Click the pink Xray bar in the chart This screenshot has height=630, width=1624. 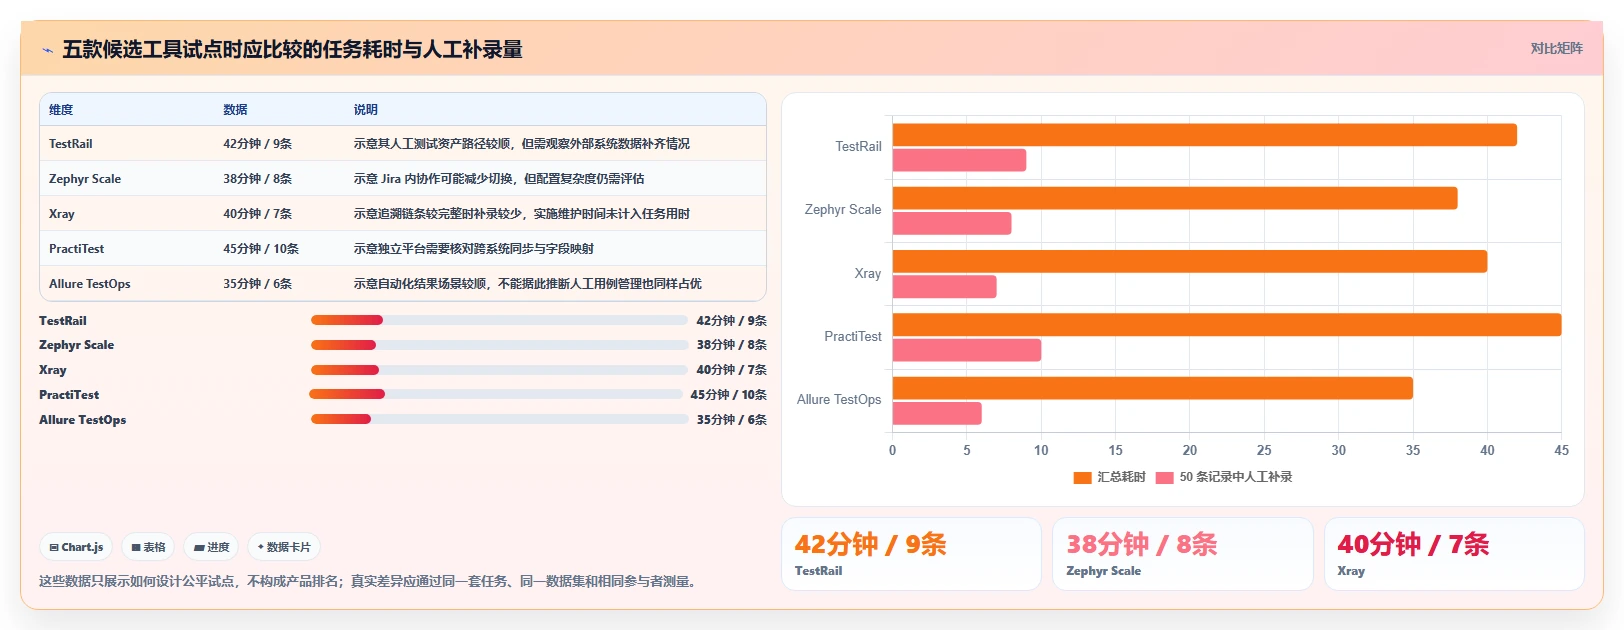point(944,286)
